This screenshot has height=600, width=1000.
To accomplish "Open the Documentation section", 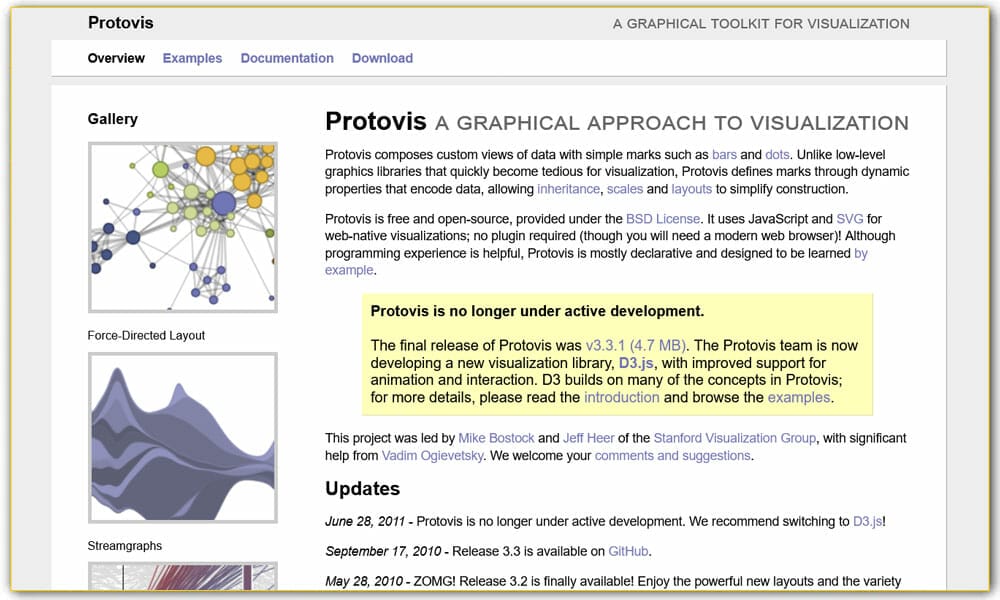I will (287, 58).
